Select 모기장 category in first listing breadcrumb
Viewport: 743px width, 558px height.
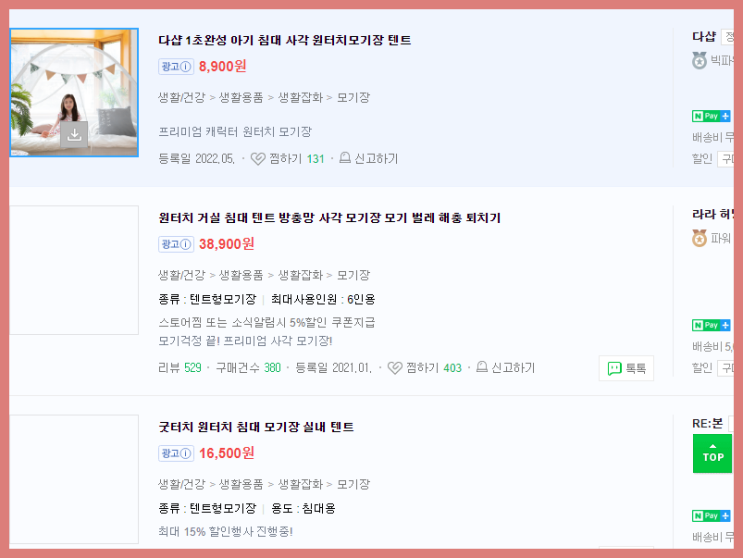[353, 98]
